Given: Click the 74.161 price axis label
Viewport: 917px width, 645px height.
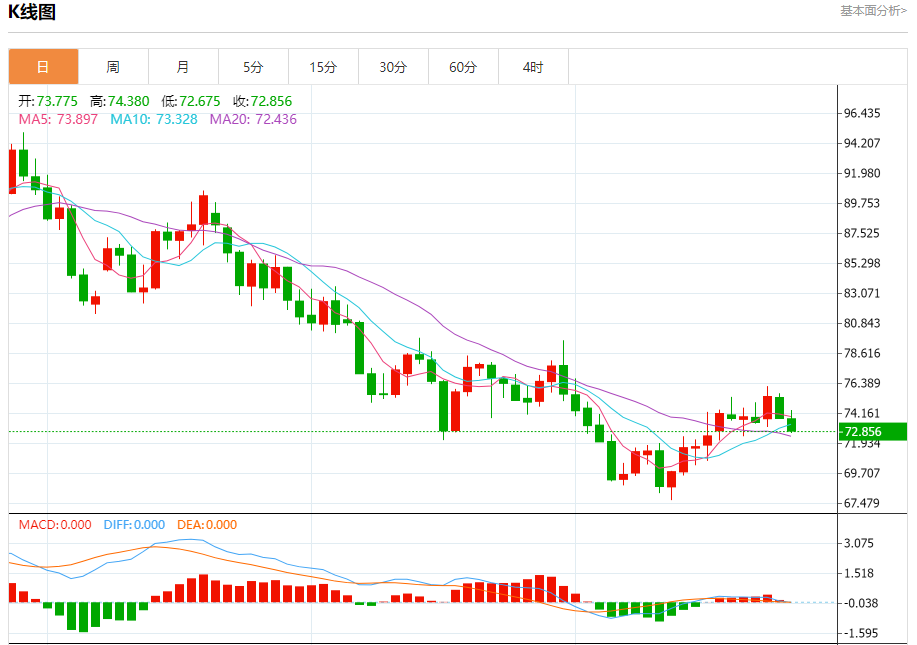Looking at the screenshot, I should [862, 413].
